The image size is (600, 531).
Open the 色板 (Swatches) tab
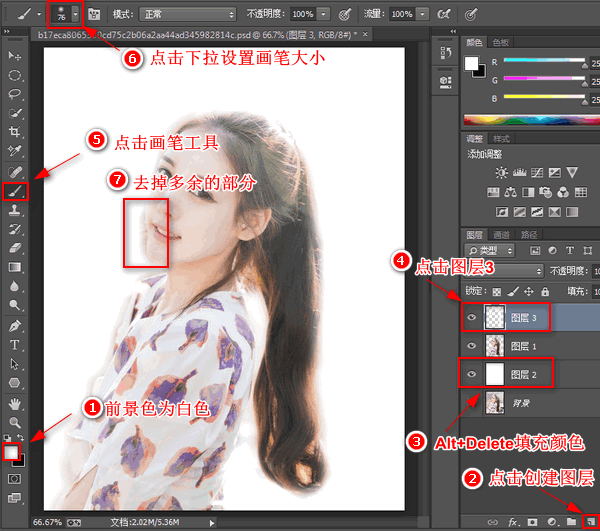pyautogui.click(x=502, y=42)
